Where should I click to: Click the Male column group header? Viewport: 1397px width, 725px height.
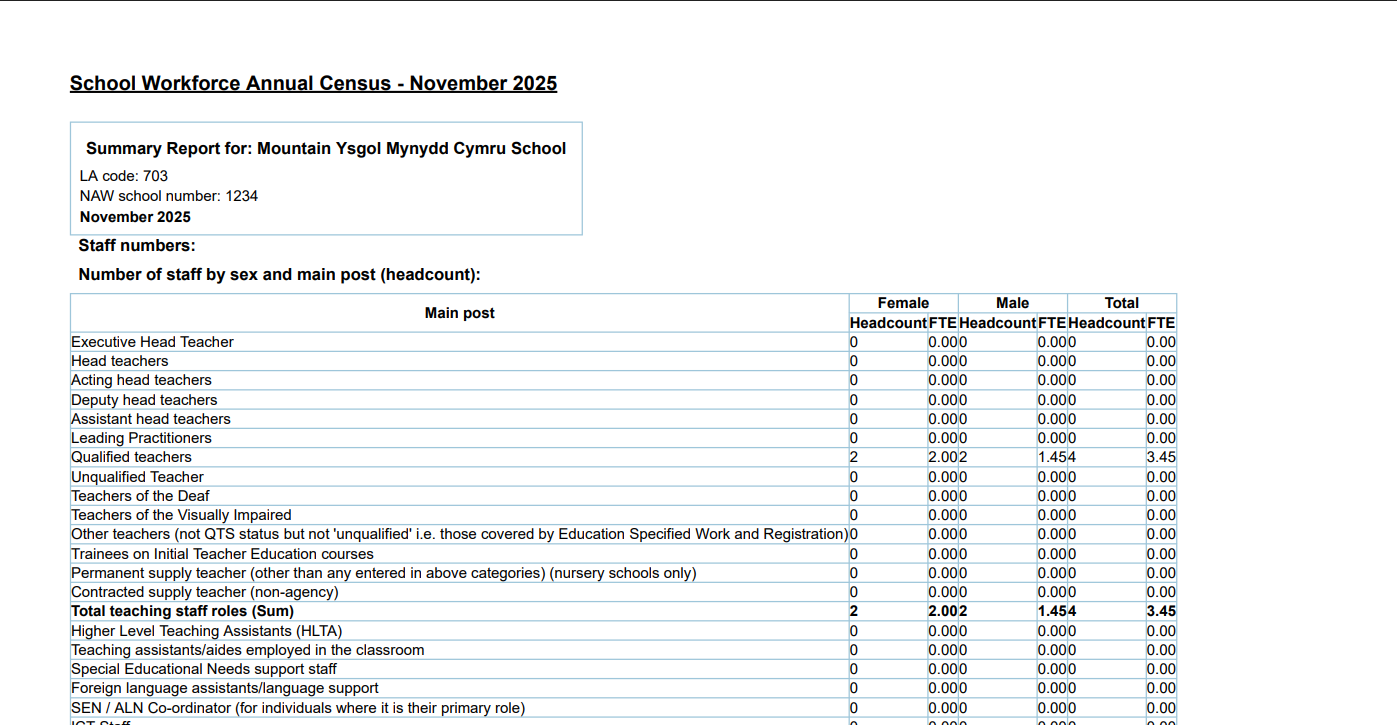click(x=1012, y=303)
